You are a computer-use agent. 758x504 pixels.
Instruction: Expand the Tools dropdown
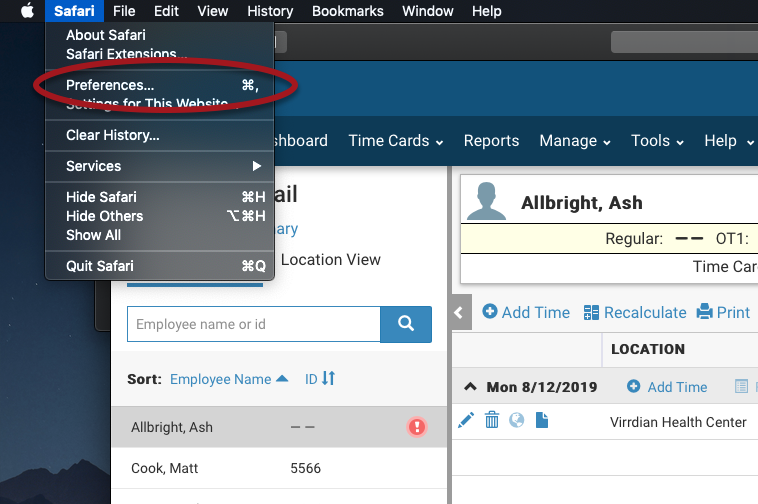click(x=657, y=141)
